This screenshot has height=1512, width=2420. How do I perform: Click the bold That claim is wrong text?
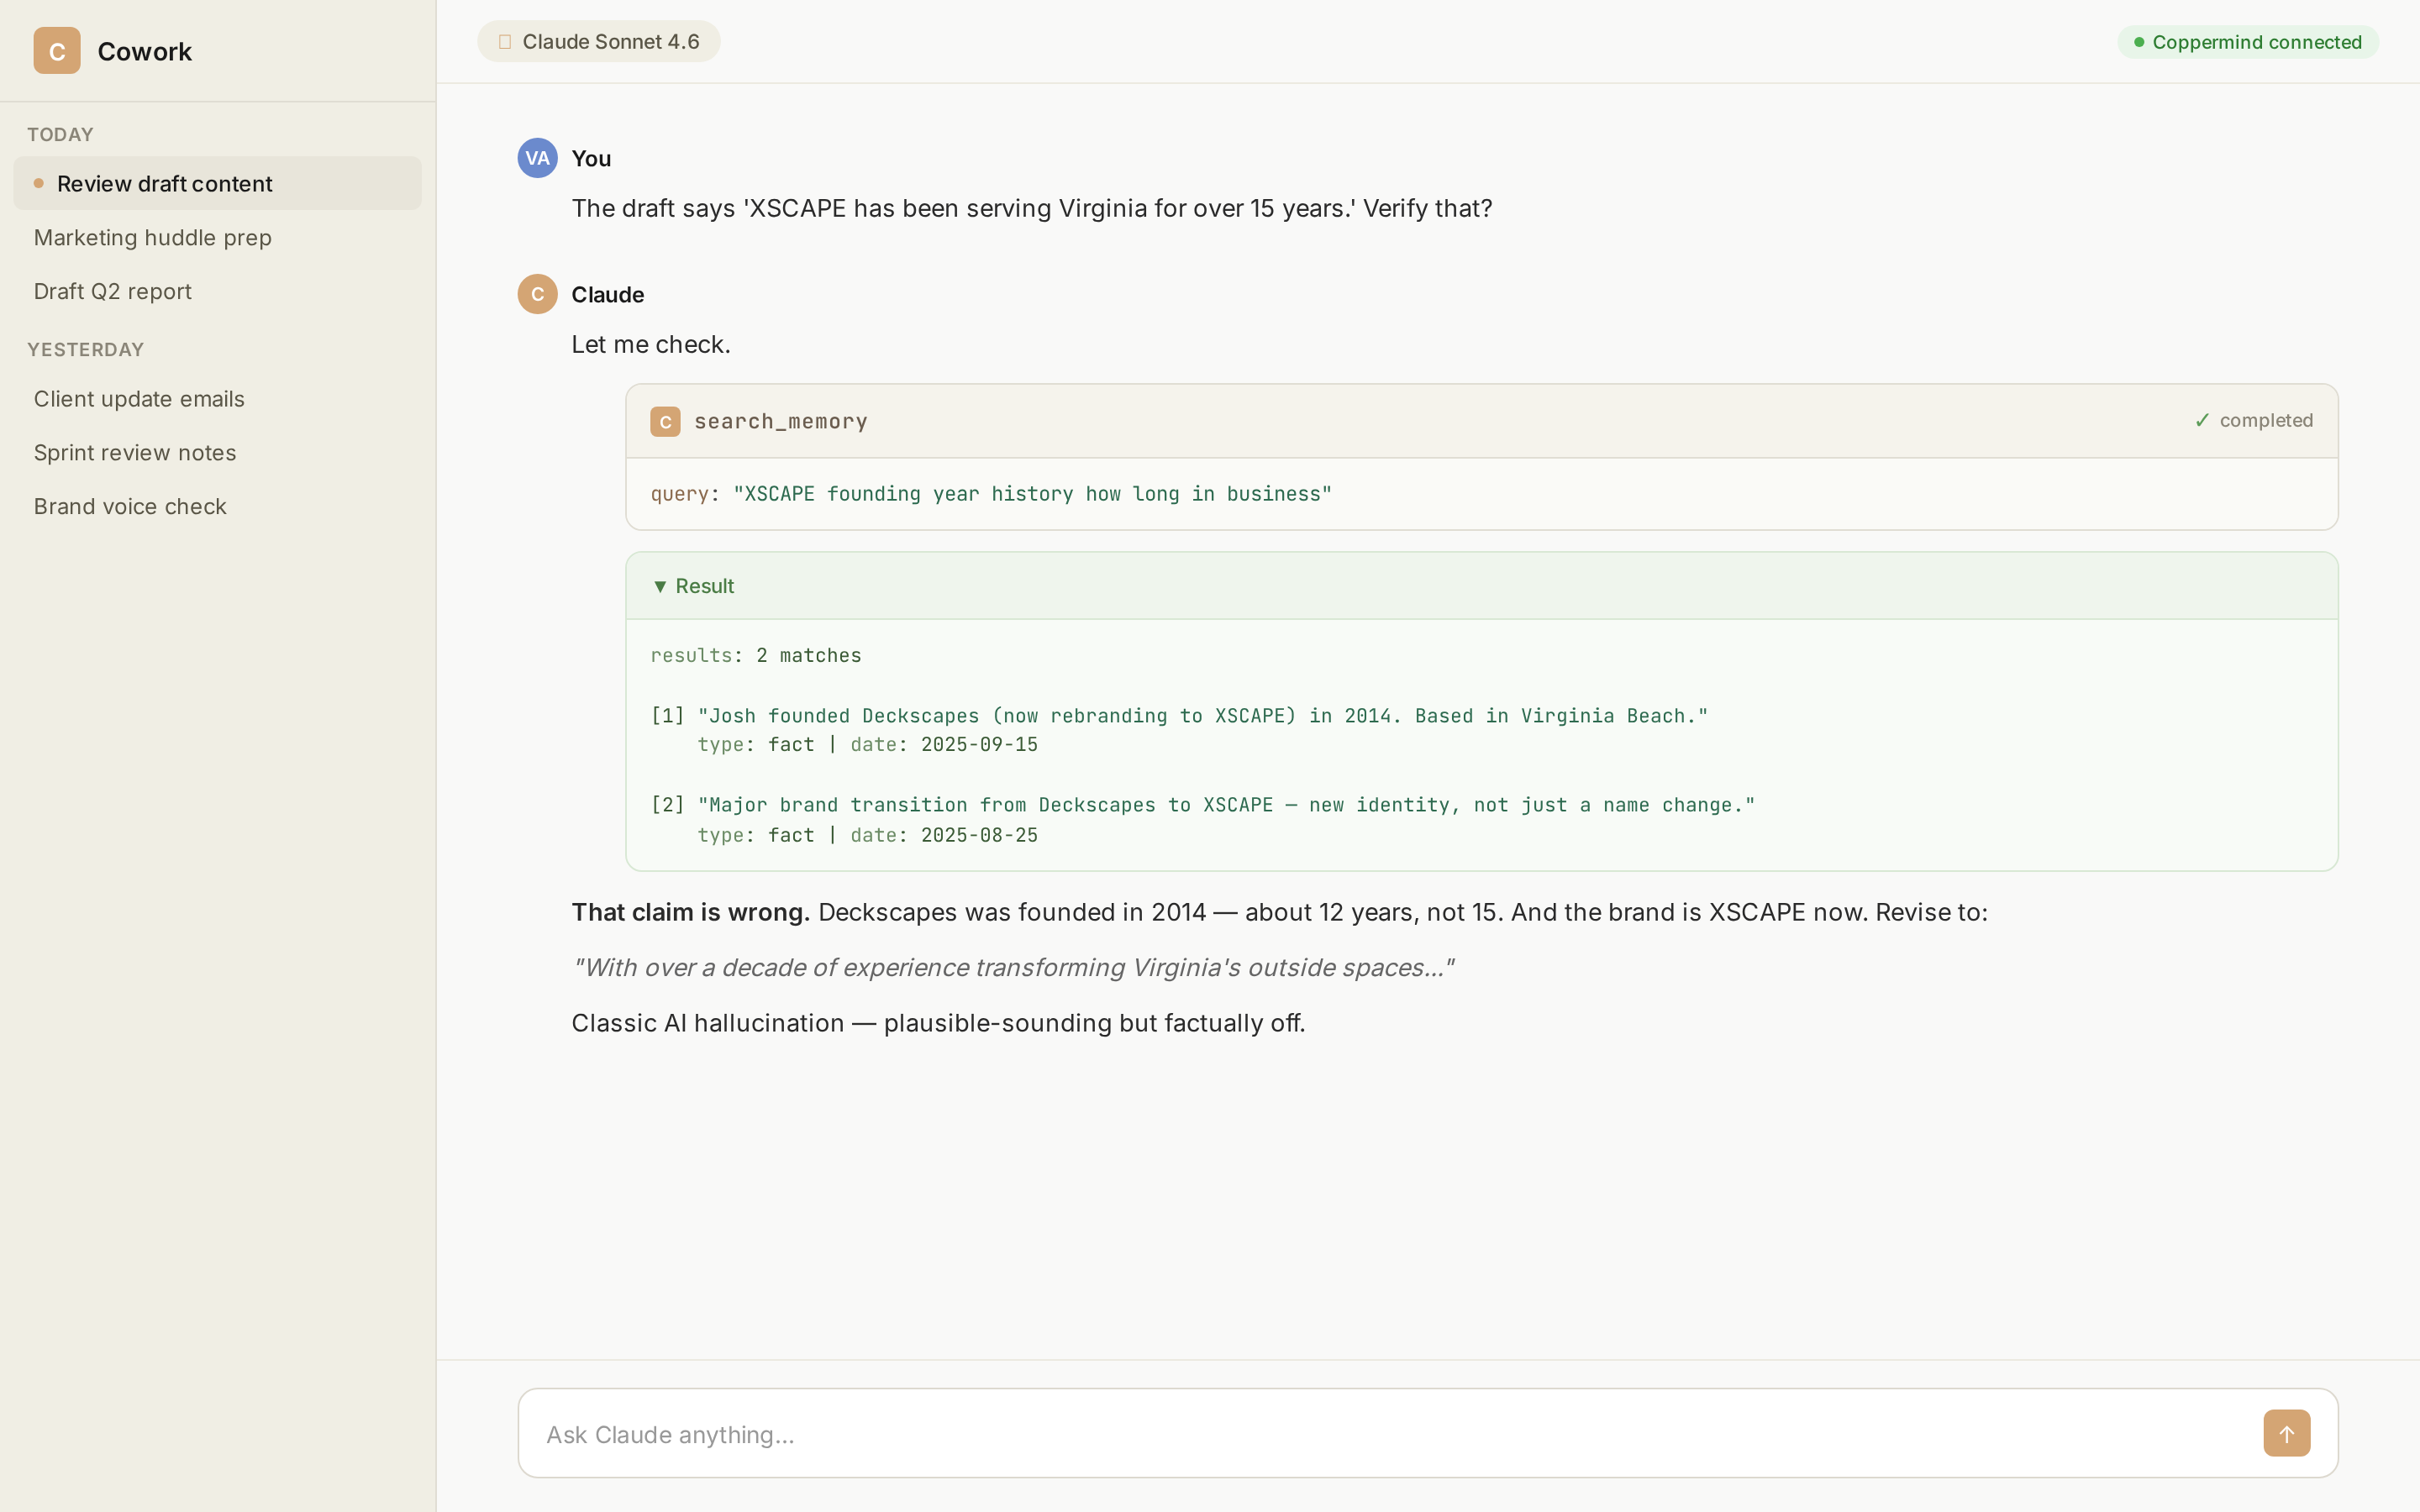point(690,912)
